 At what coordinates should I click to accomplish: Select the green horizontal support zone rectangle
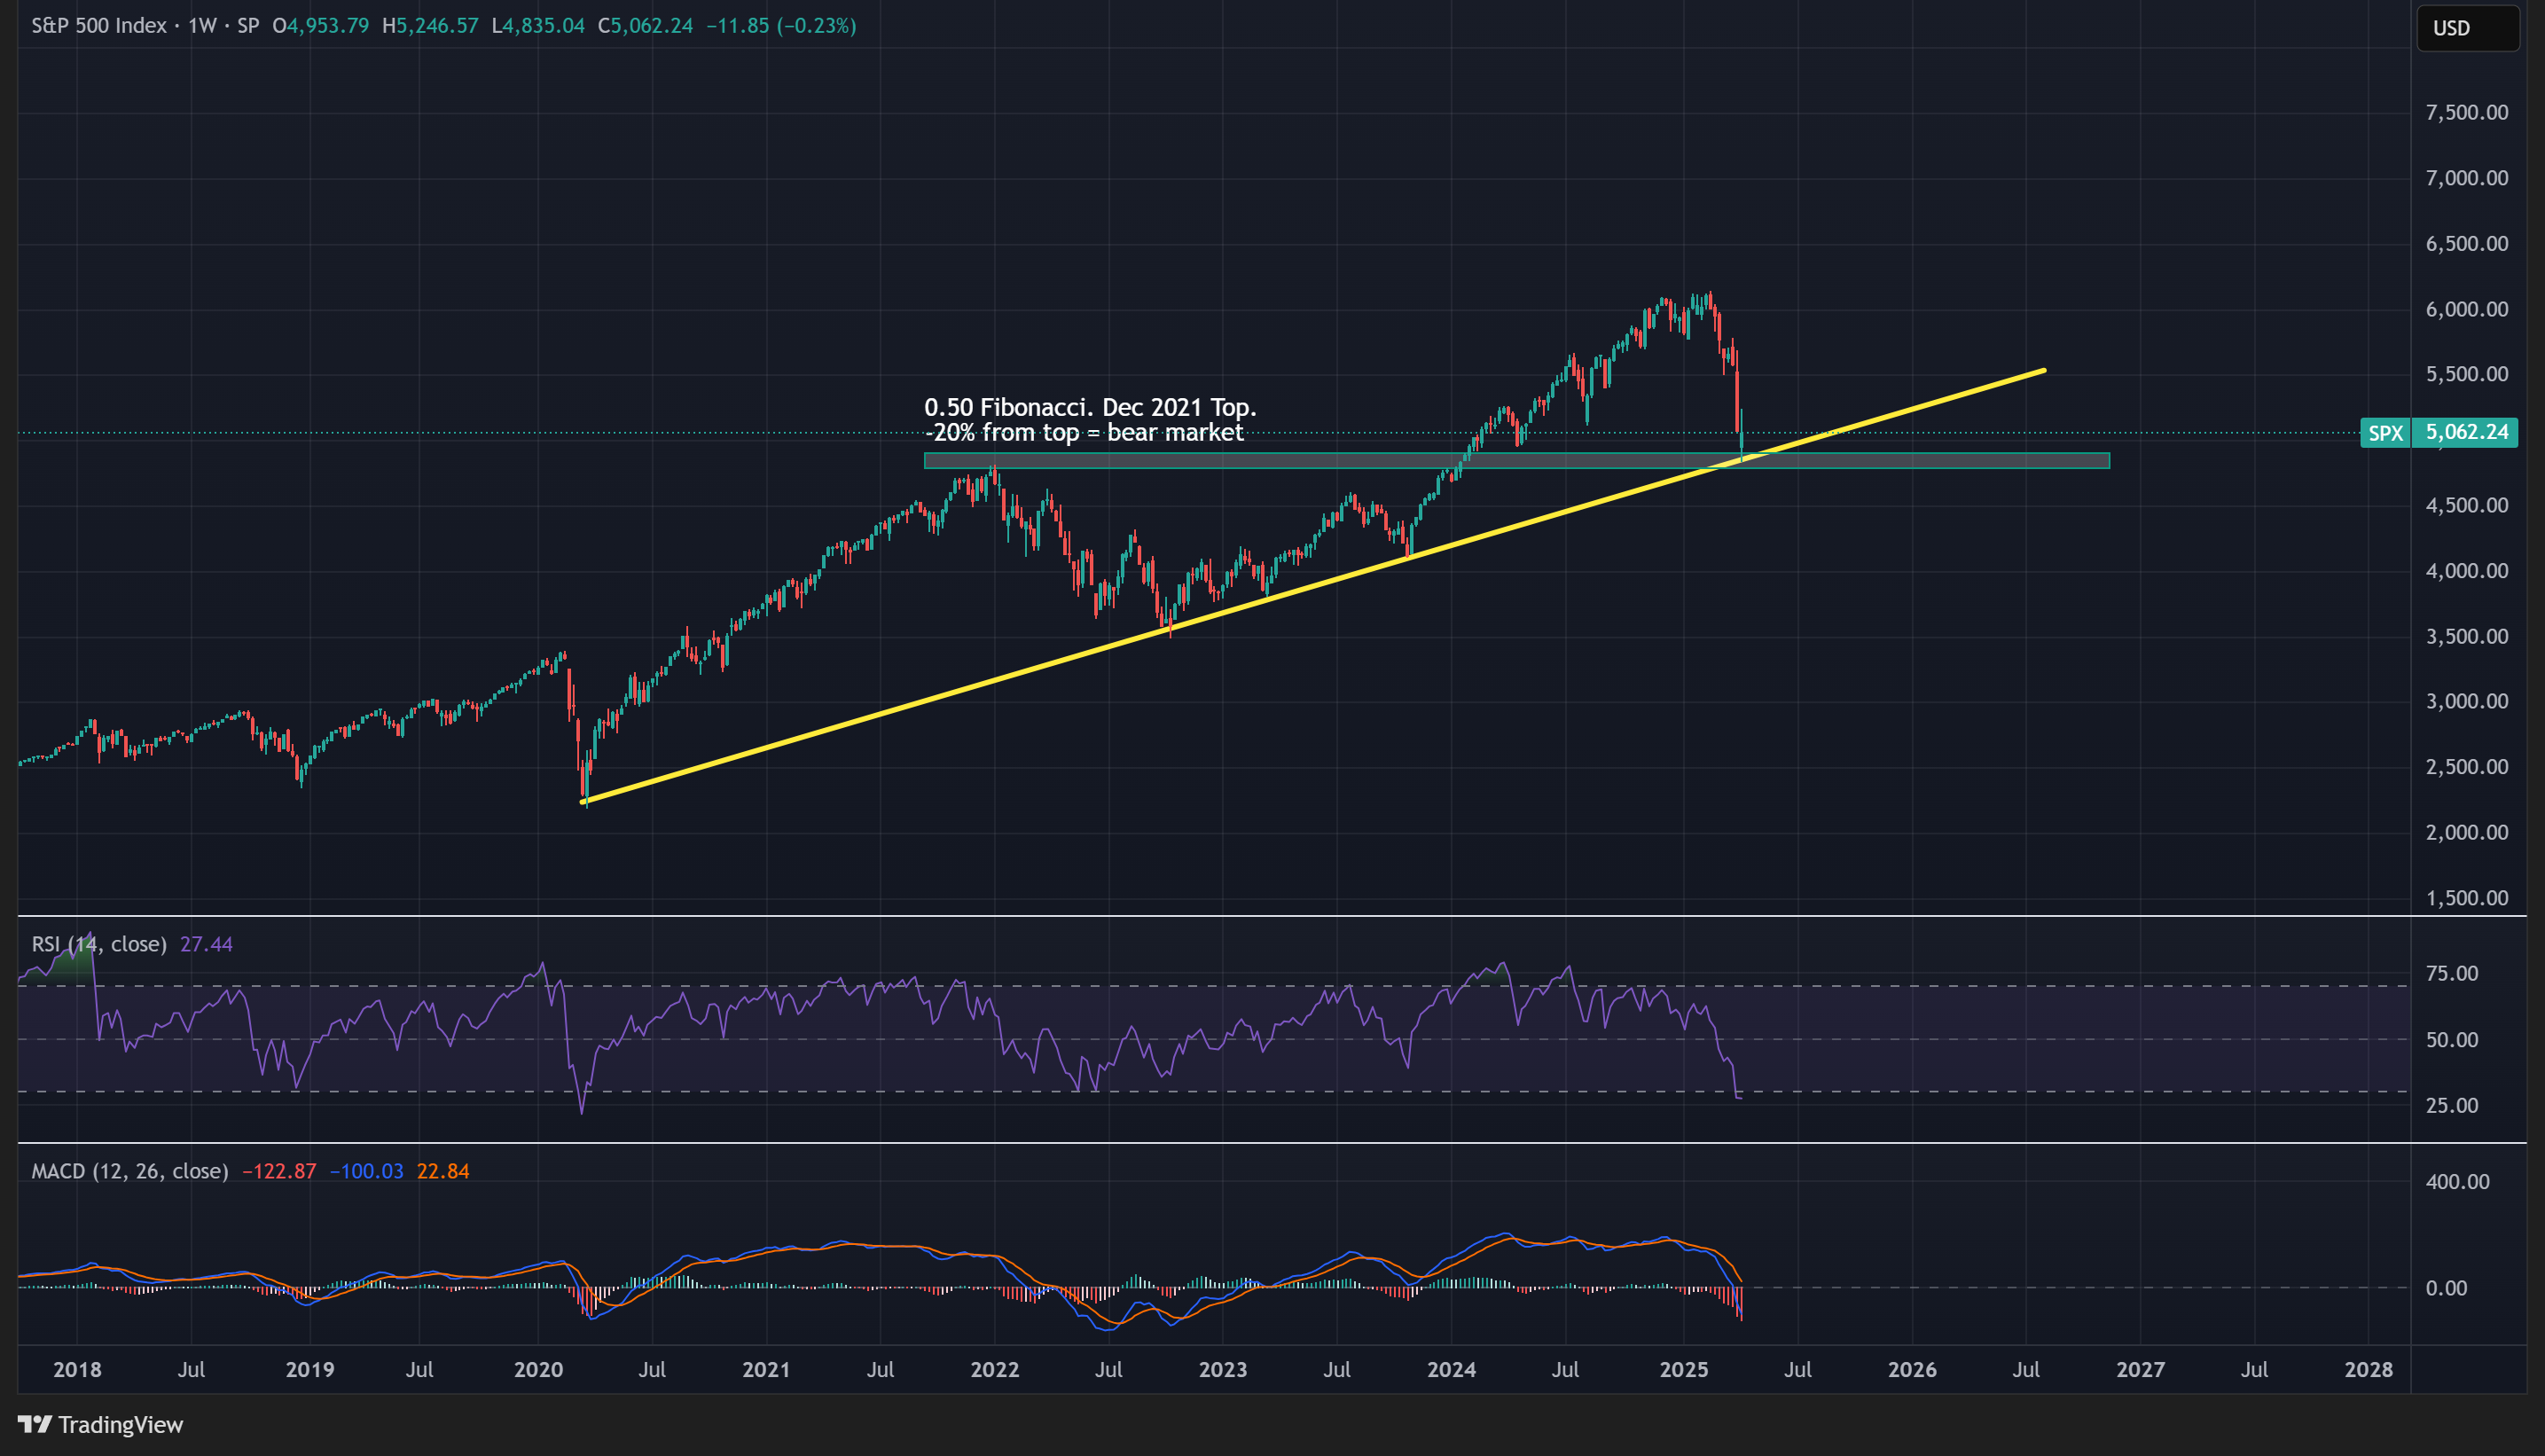coord(1516,461)
